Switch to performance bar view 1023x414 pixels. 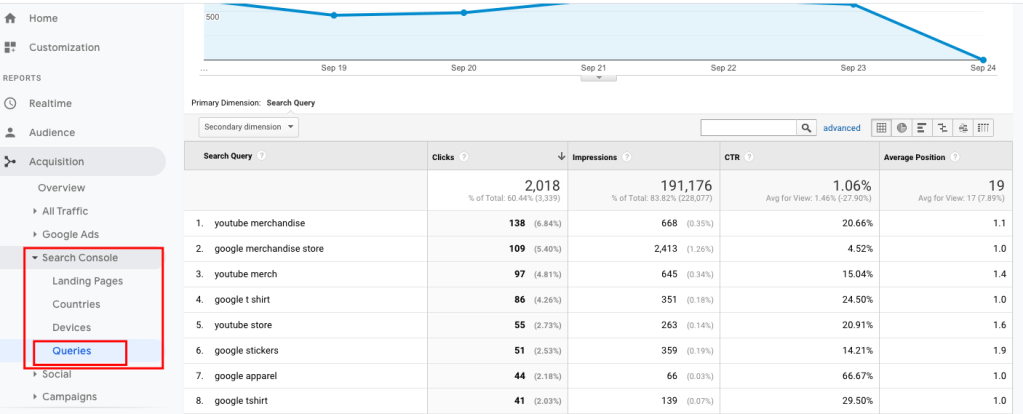click(922, 128)
